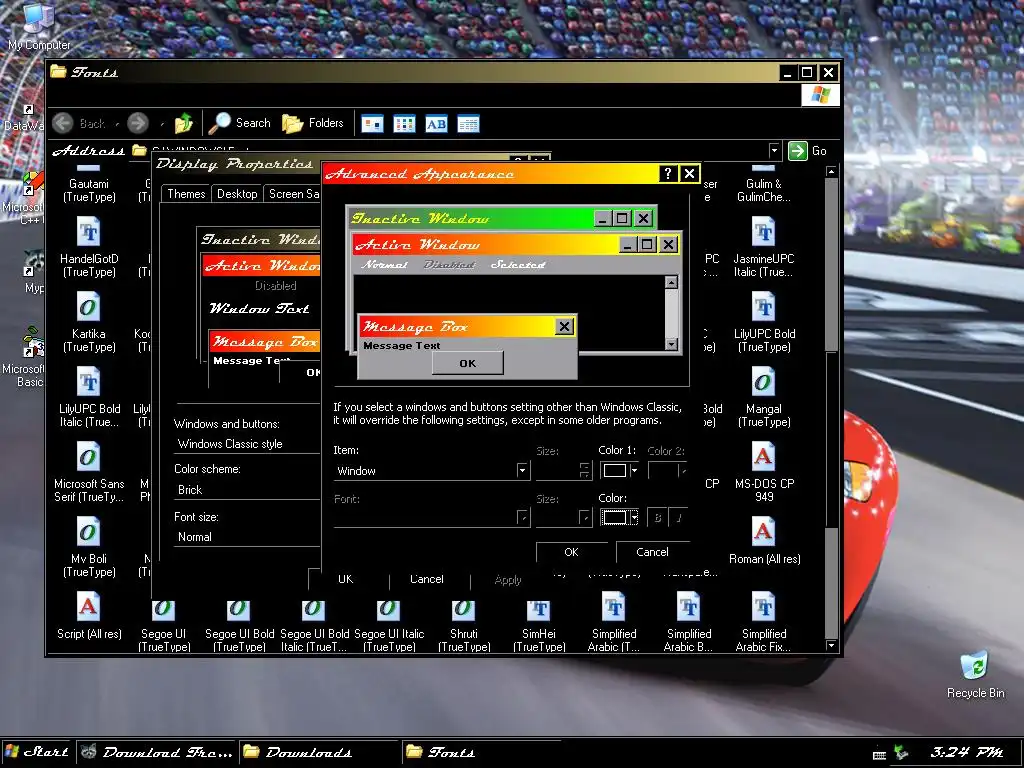The image size is (1024, 768).
Task: Click Selected menu in preview window
Action: (x=518, y=264)
